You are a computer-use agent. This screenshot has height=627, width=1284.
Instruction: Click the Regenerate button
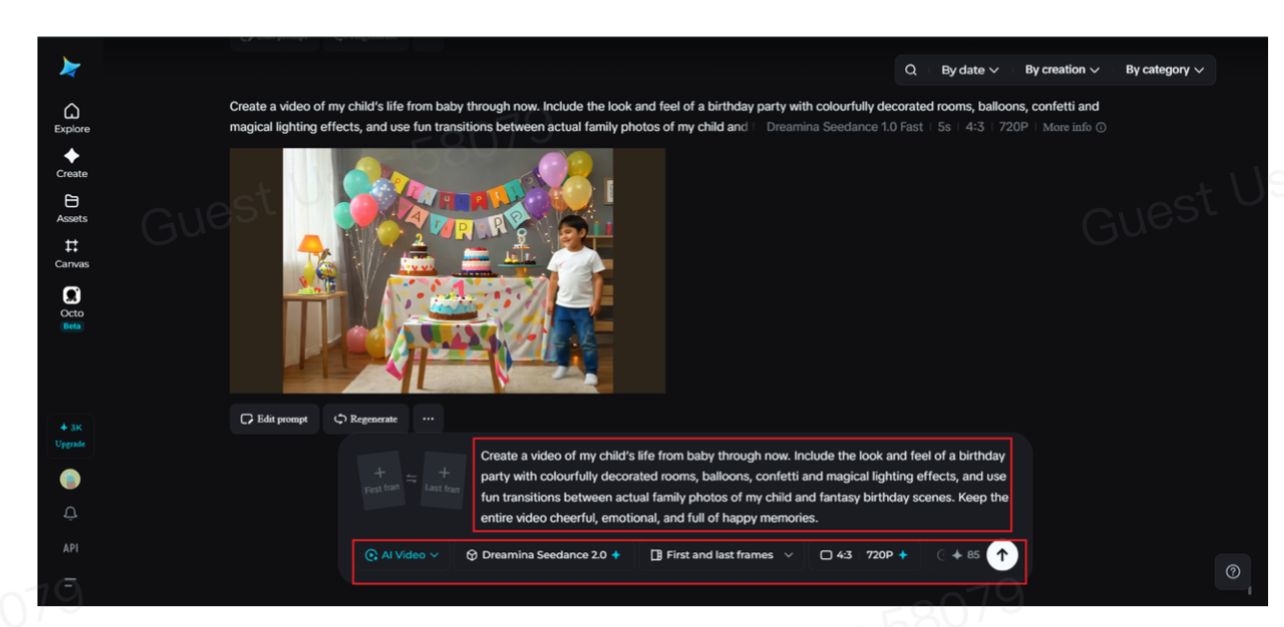pyautogui.click(x=365, y=419)
